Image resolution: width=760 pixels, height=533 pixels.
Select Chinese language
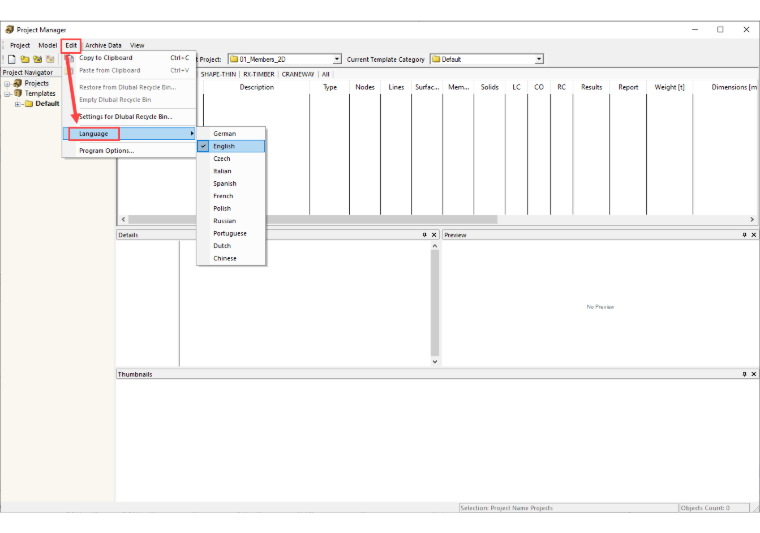point(231,258)
